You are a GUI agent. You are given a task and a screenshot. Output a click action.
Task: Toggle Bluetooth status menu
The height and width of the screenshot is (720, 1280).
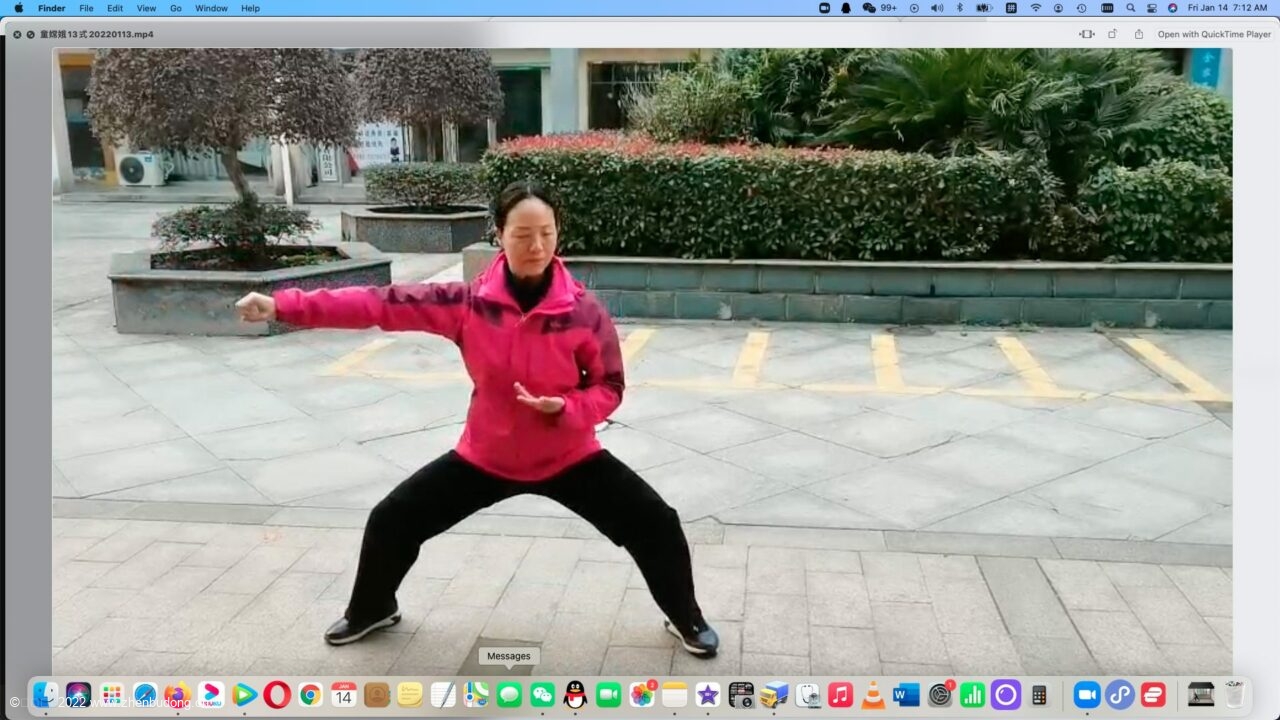[x=959, y=8]
